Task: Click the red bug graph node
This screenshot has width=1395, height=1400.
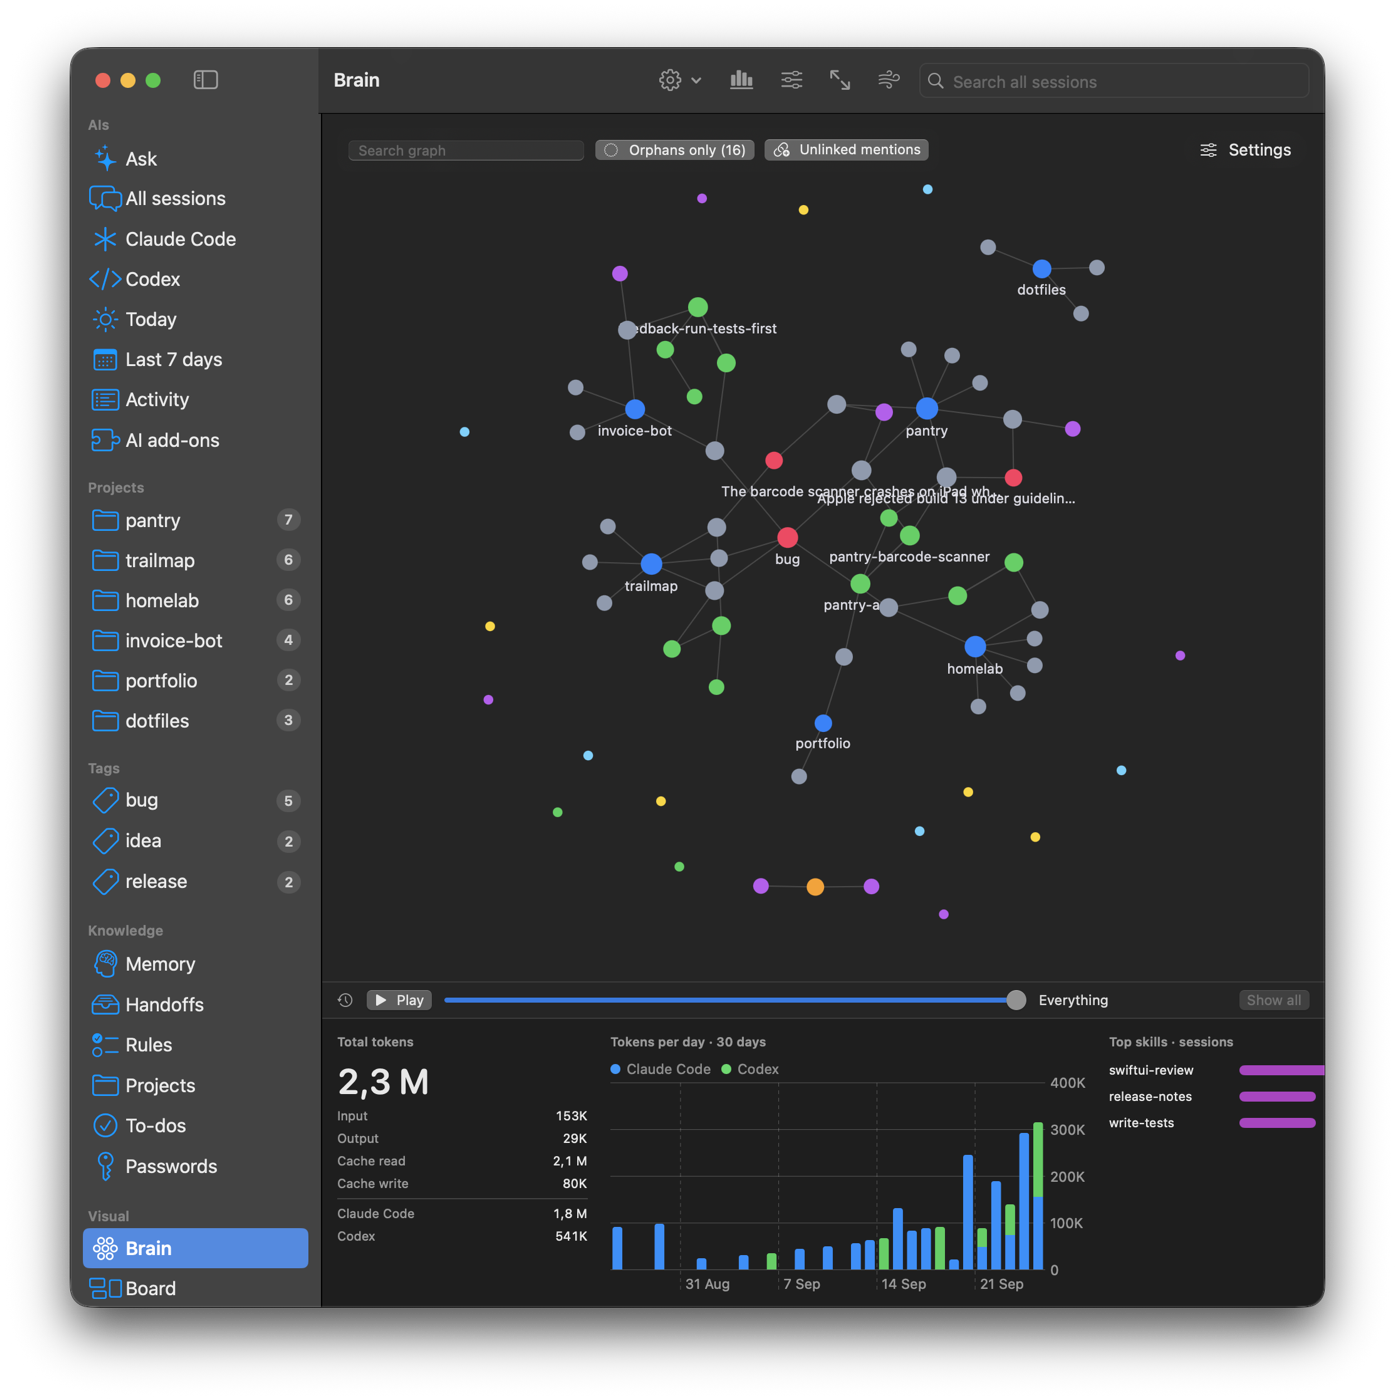Action: click(x=788, y=537)
